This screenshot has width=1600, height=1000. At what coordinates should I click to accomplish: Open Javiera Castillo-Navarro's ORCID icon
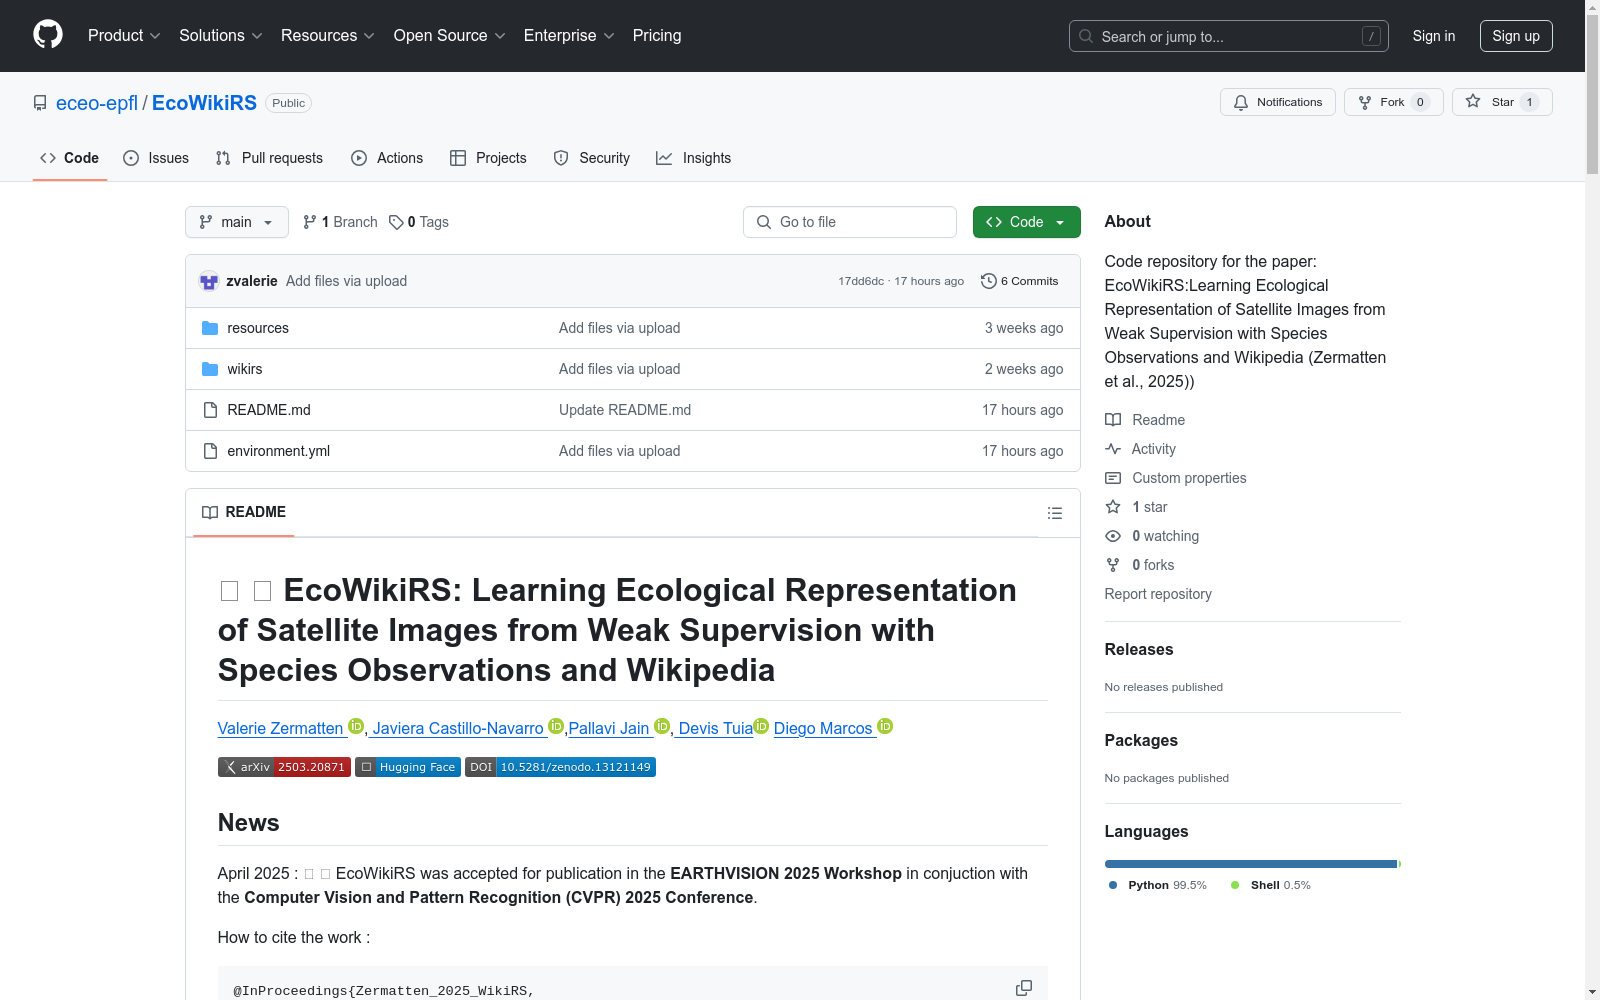coord(556,726)
